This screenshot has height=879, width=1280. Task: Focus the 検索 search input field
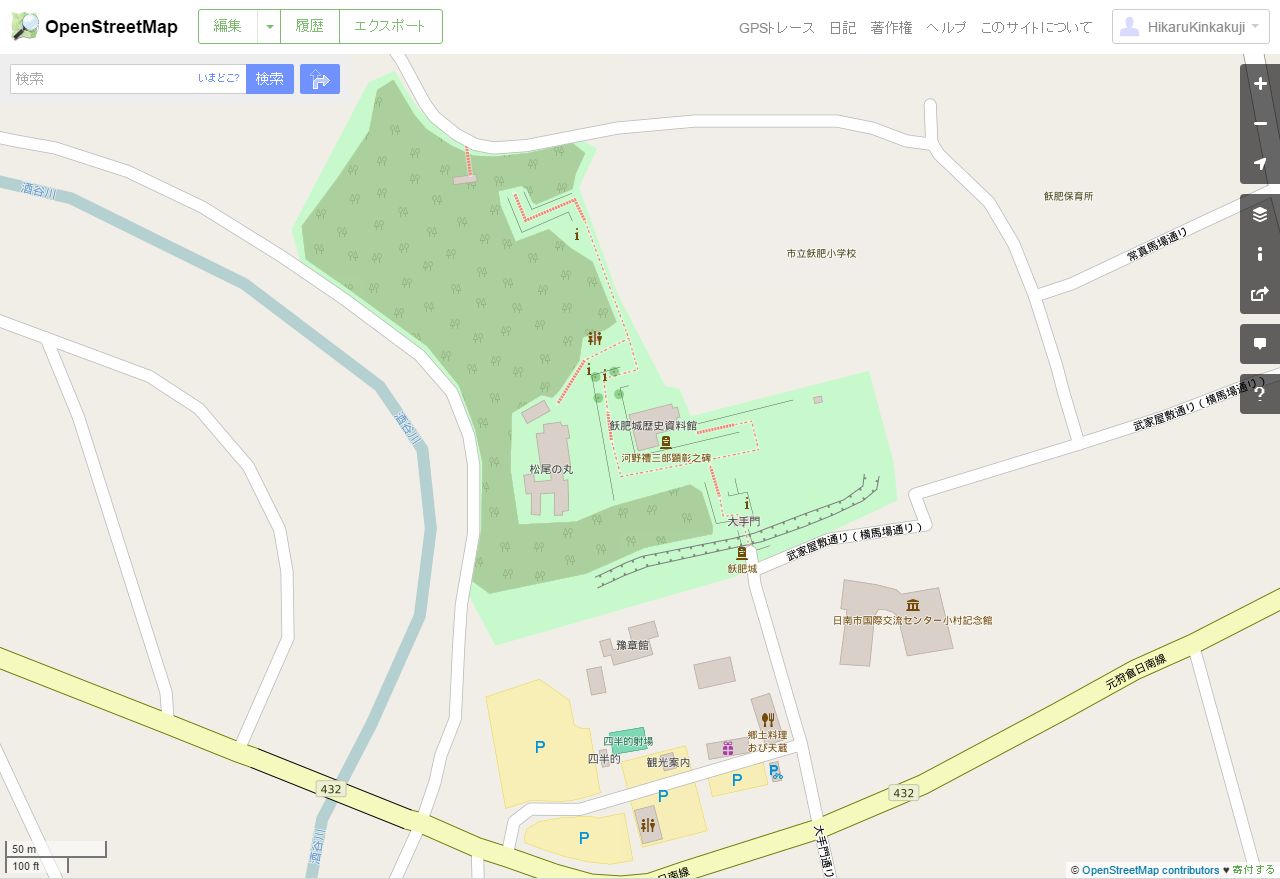(x=104, y=79)
